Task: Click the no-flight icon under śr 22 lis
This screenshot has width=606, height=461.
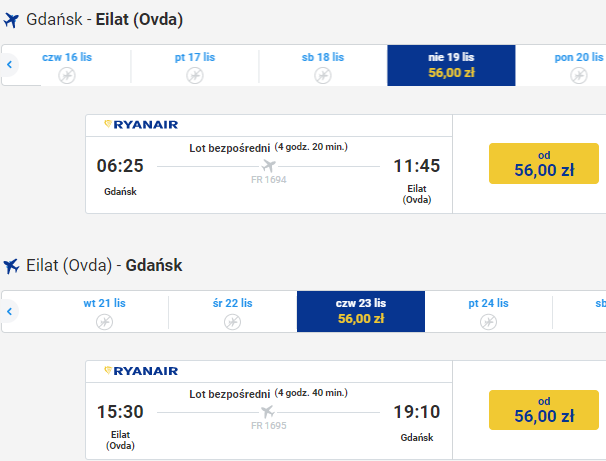Action: click(x=232, y=322)
